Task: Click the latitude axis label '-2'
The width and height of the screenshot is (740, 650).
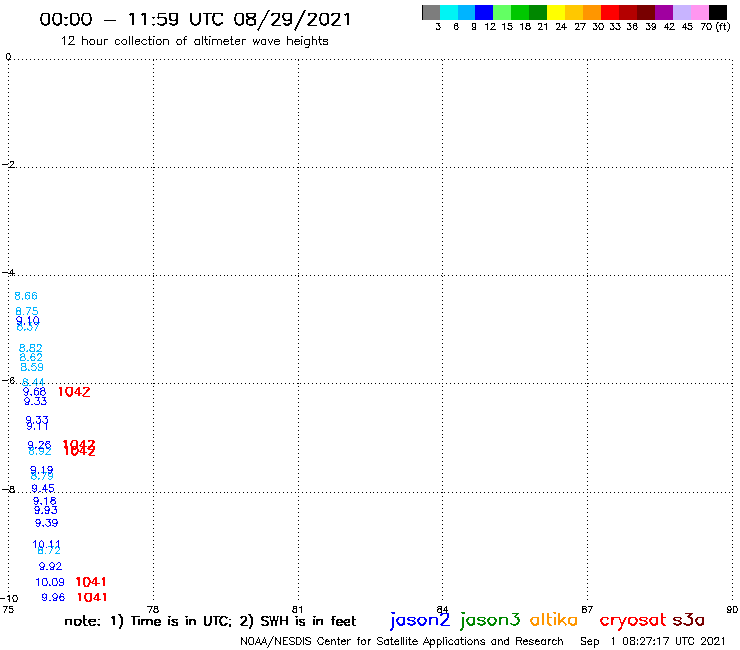Action: [x=8, y=164]
